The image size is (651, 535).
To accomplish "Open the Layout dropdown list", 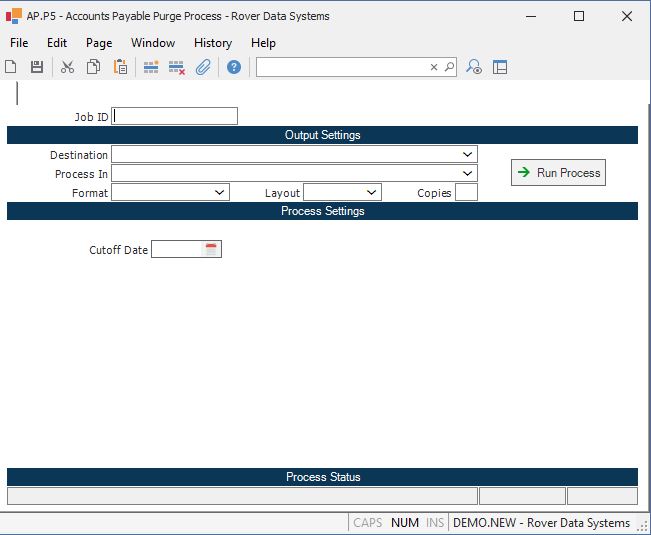I will click(x=371, y=192).
